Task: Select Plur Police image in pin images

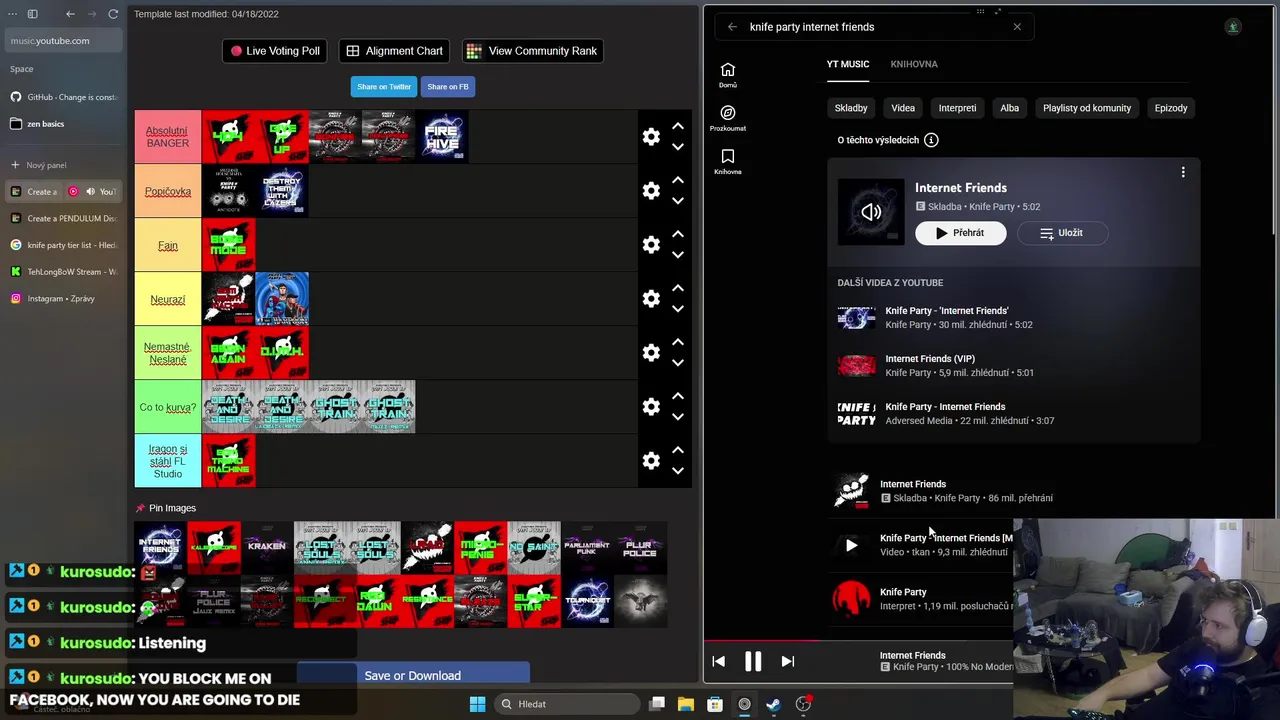Action: (x=640, y=547)
